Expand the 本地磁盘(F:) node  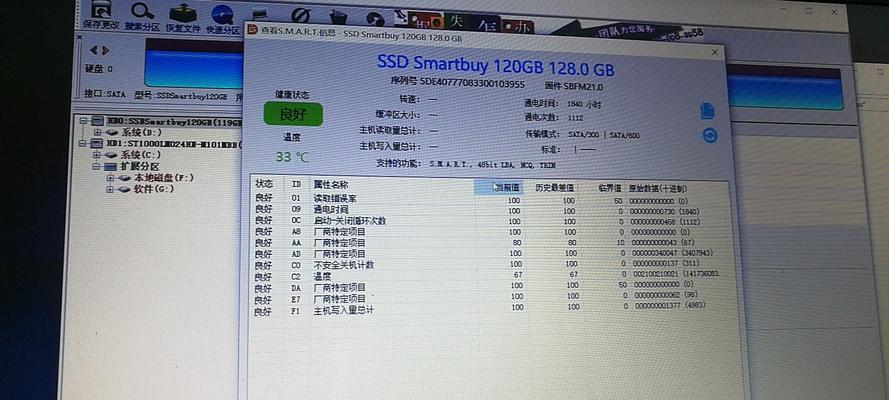(109, 178)
